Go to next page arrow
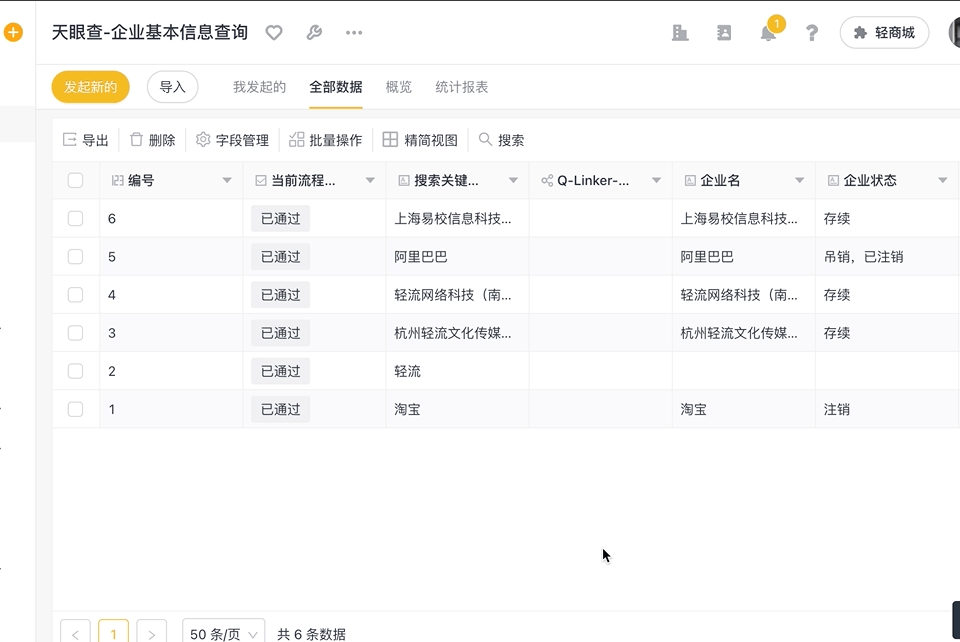The height and width of the screenshot is (642, 960). 151,634
